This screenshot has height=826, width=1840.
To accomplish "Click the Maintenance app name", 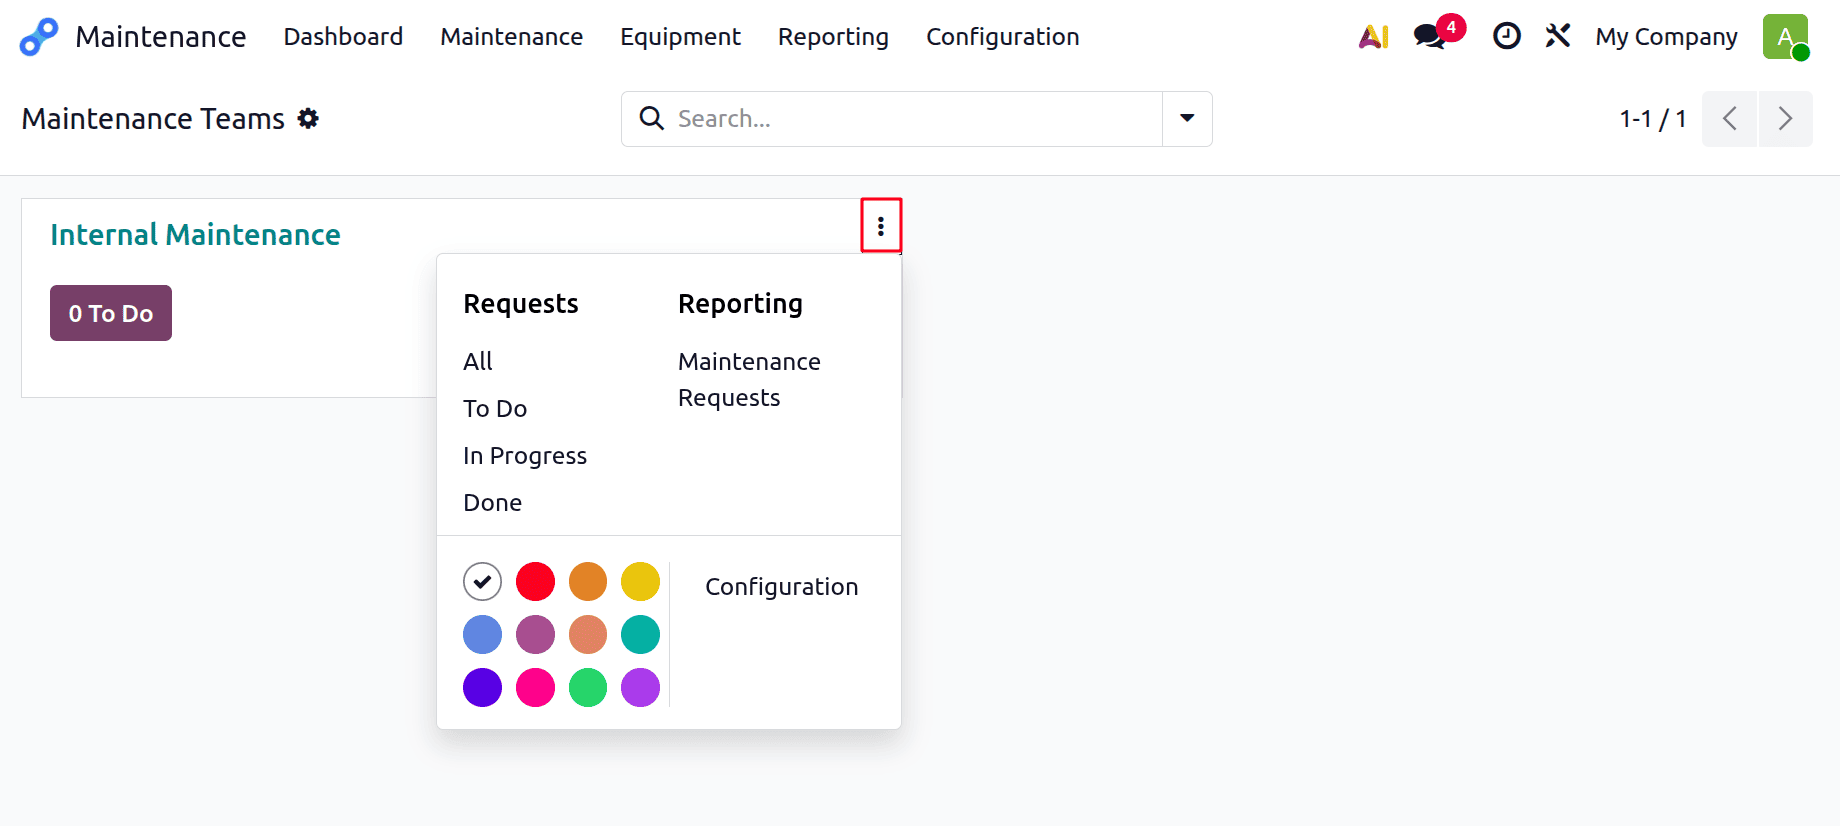I will coord(160,37).
